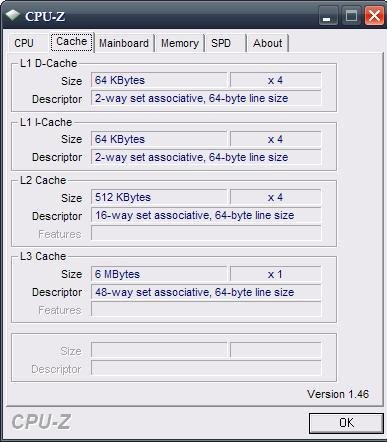Screen dimensions: 388x442
Task: Click the empty size field in the unnamed bottom group
Action: [159, 350]
